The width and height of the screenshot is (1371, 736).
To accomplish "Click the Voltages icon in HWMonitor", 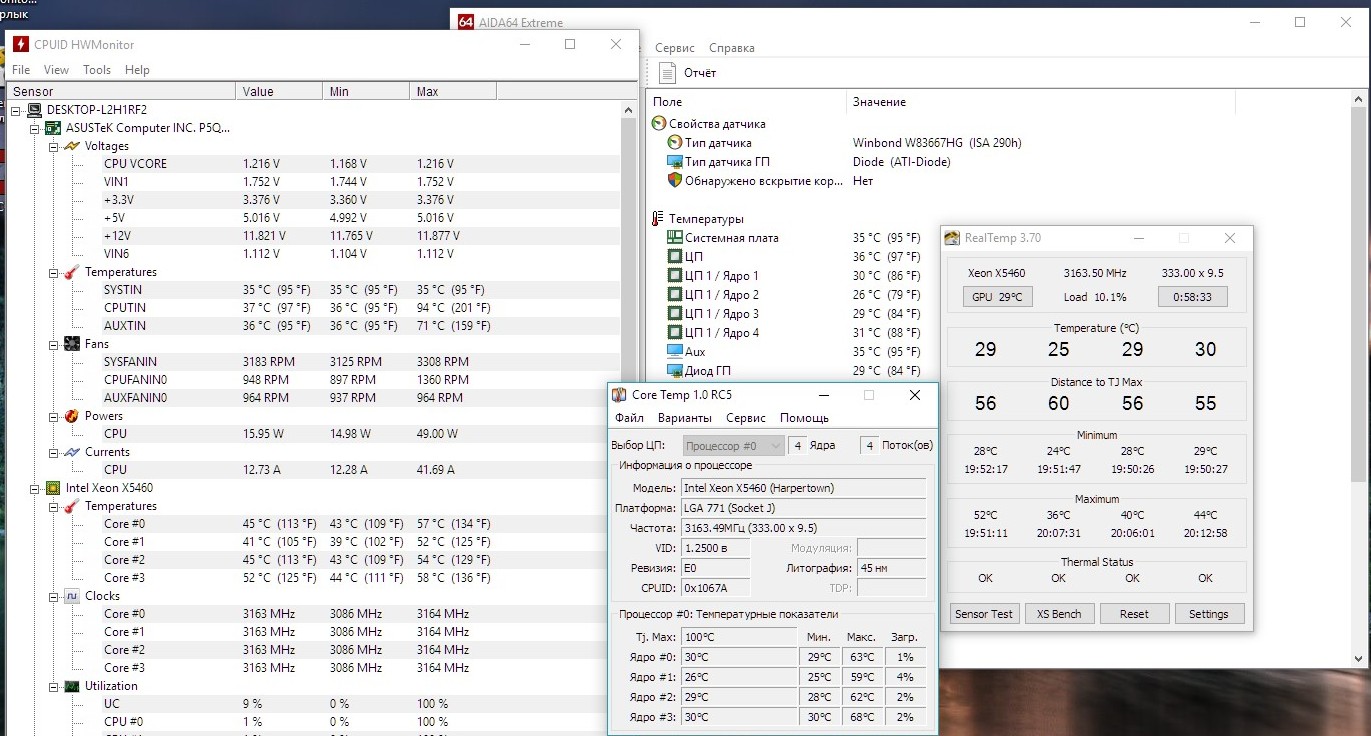I will (72, 146).
